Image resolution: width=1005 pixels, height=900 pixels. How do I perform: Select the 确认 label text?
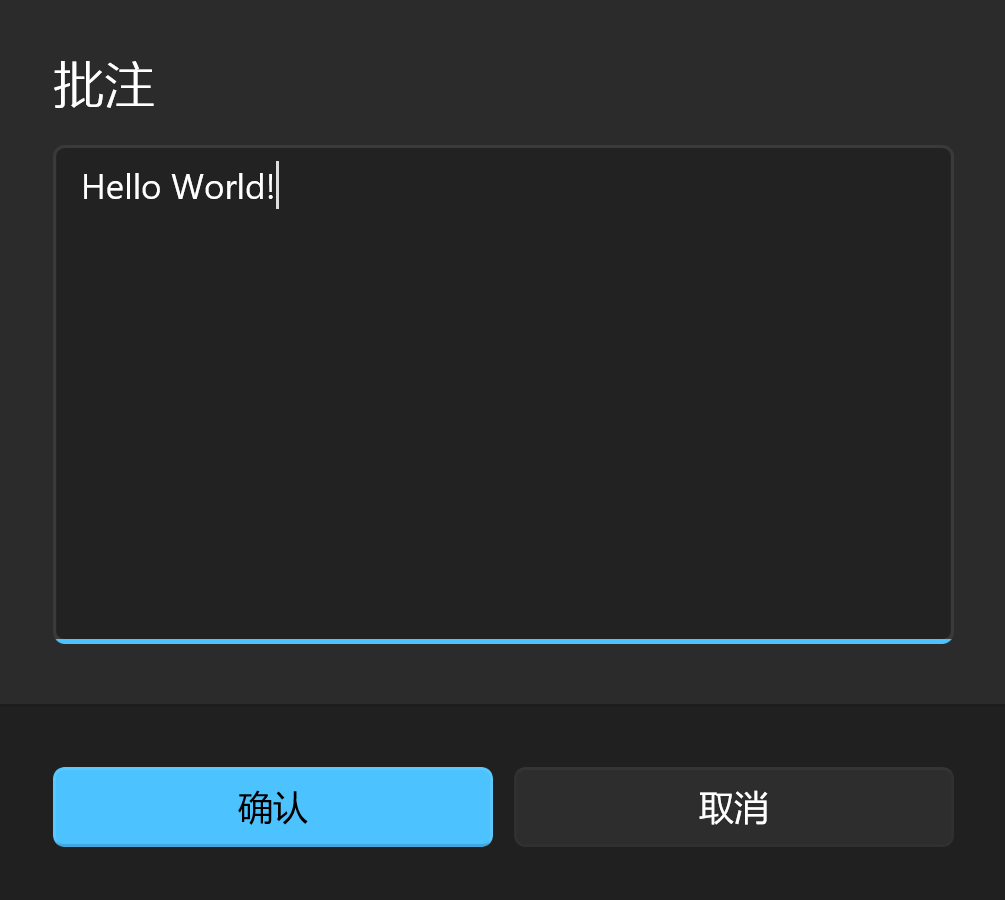272,807
